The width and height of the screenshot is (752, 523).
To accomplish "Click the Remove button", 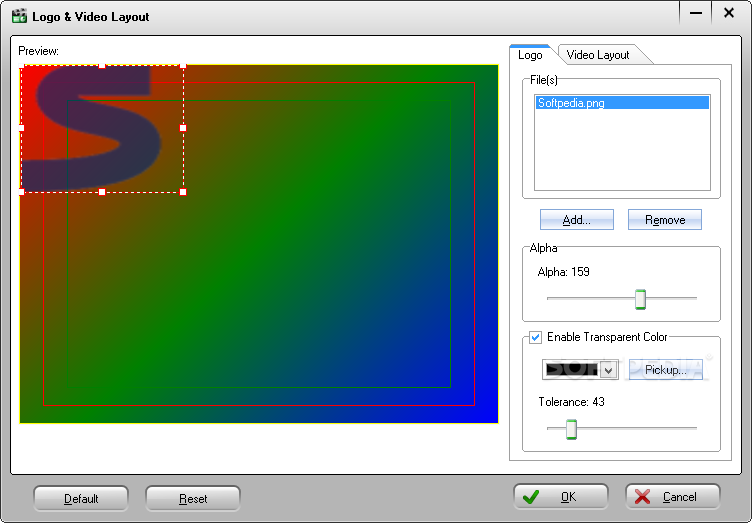I will 665,220.
